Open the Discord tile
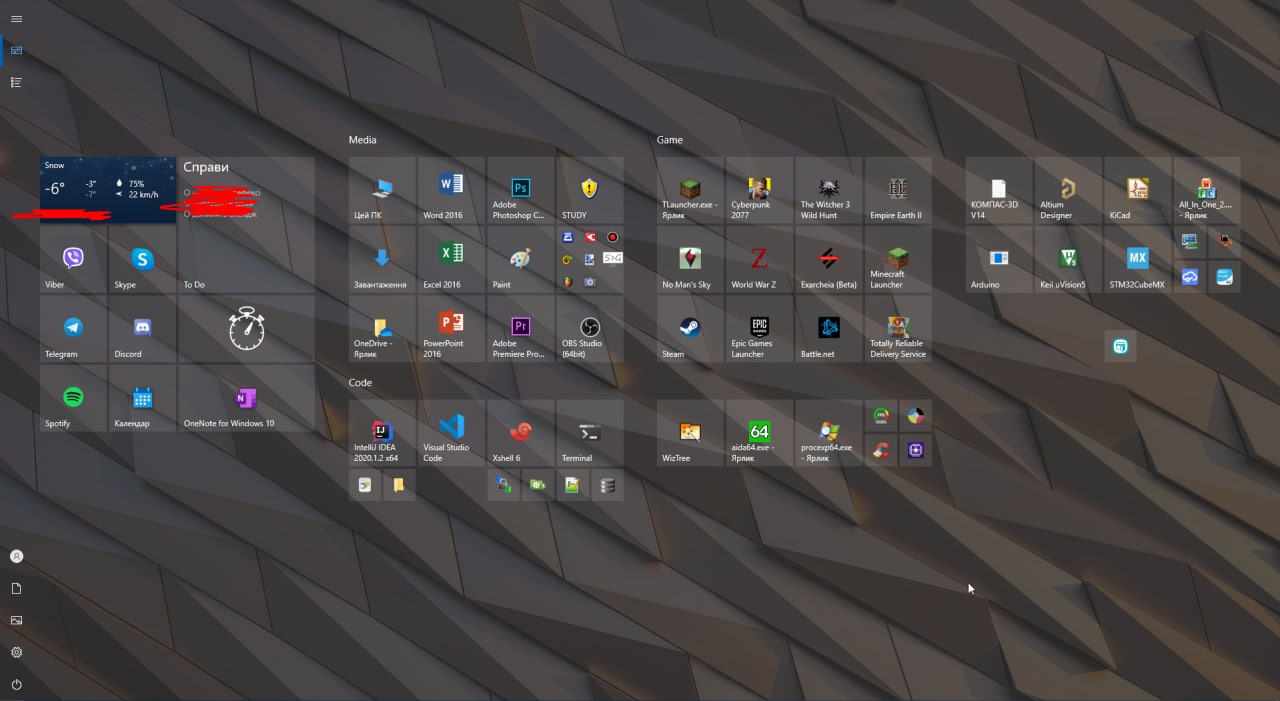The height and width of the screenshot is (701, 1280). [x=143, y=329]
